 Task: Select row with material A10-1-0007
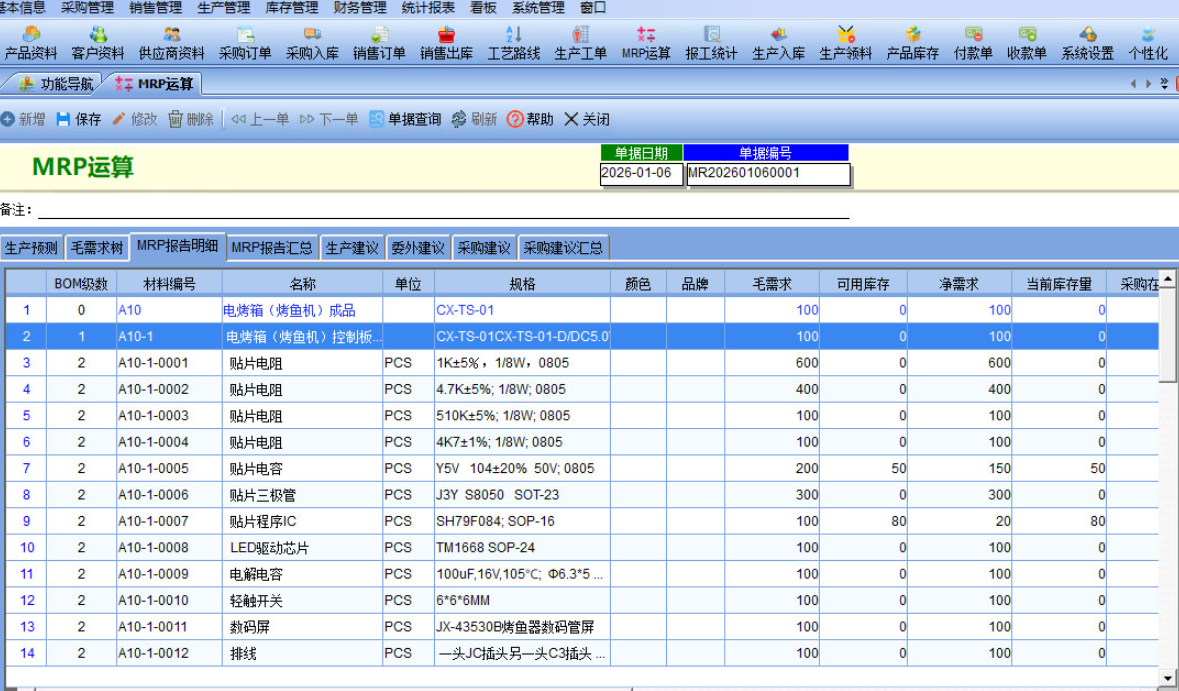[582, 521]
